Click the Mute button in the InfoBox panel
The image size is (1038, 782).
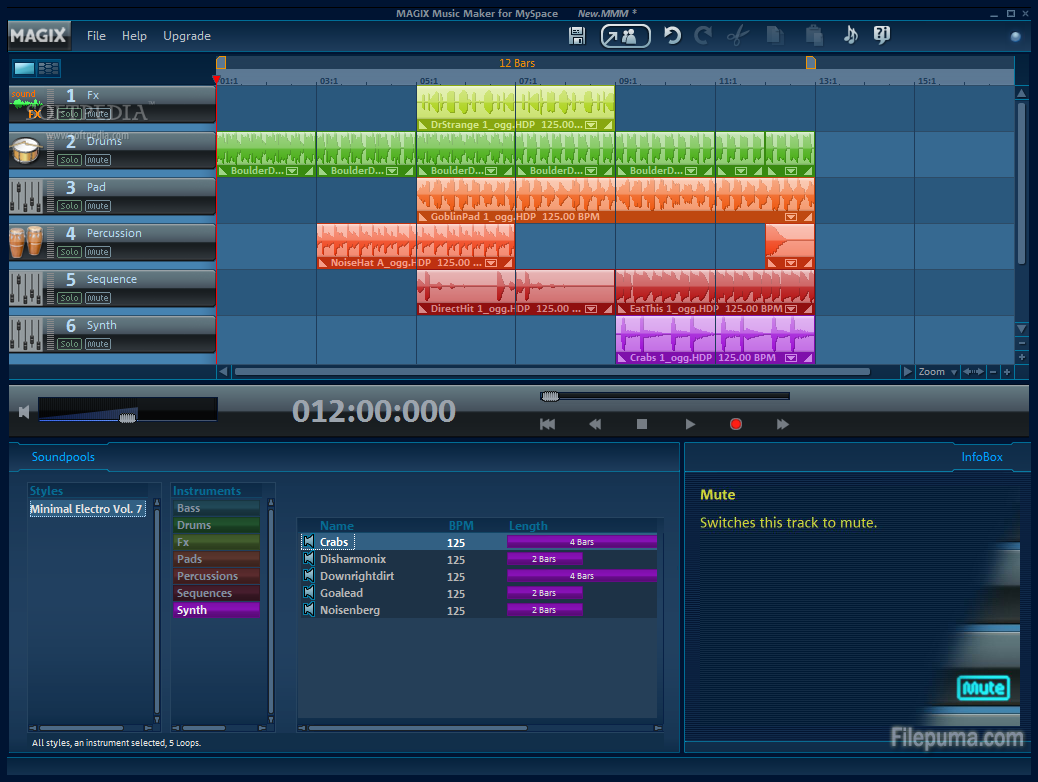tap(983, 688)
